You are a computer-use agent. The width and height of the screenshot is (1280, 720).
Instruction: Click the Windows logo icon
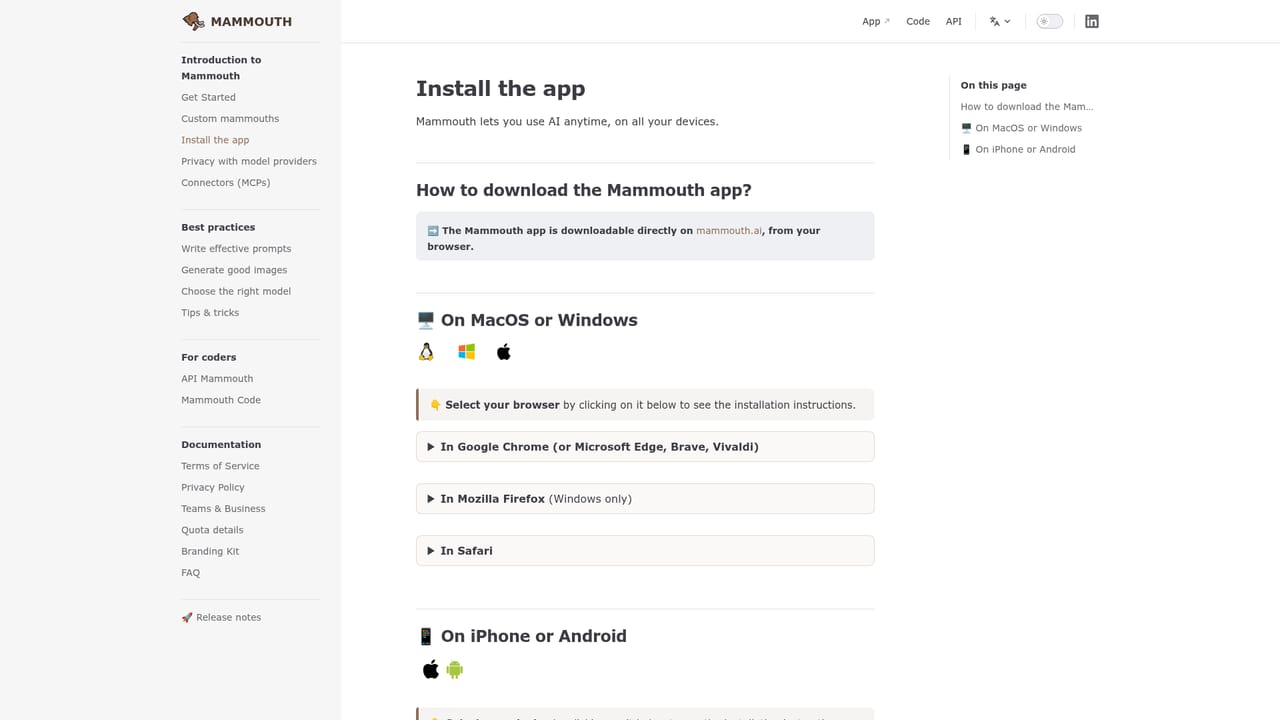466,352
